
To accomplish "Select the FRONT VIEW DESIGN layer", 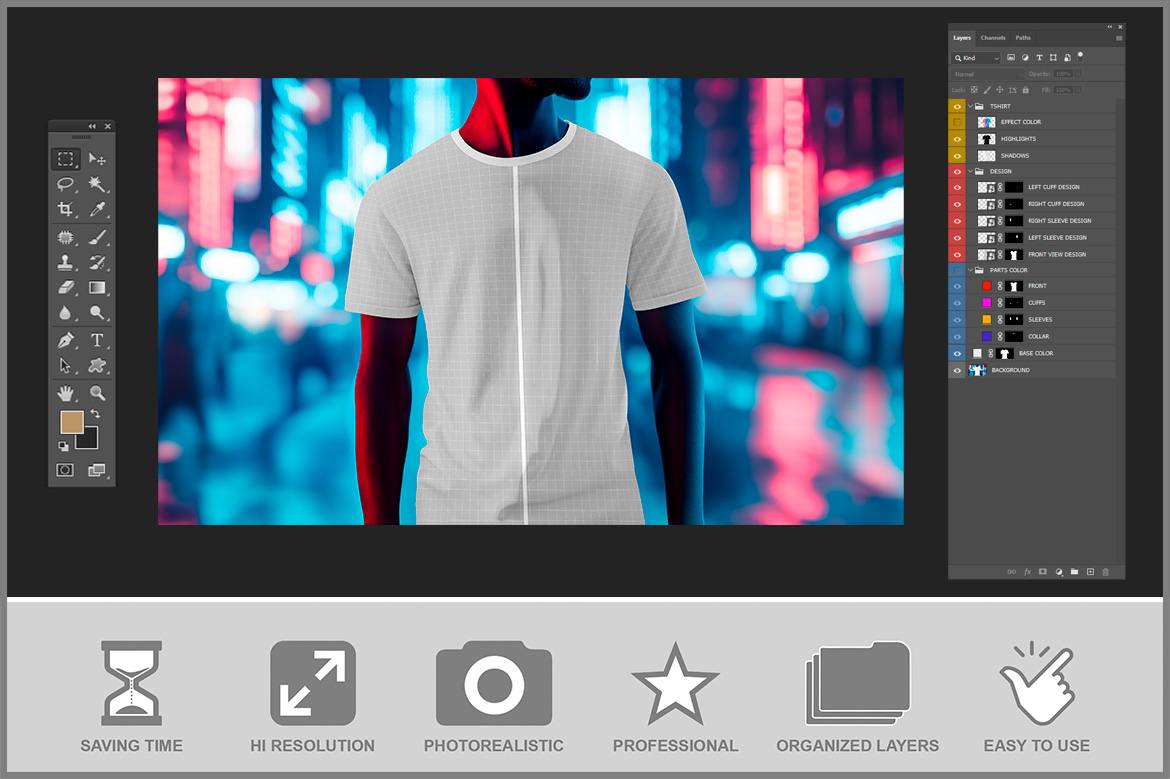I will point(1056,254).
